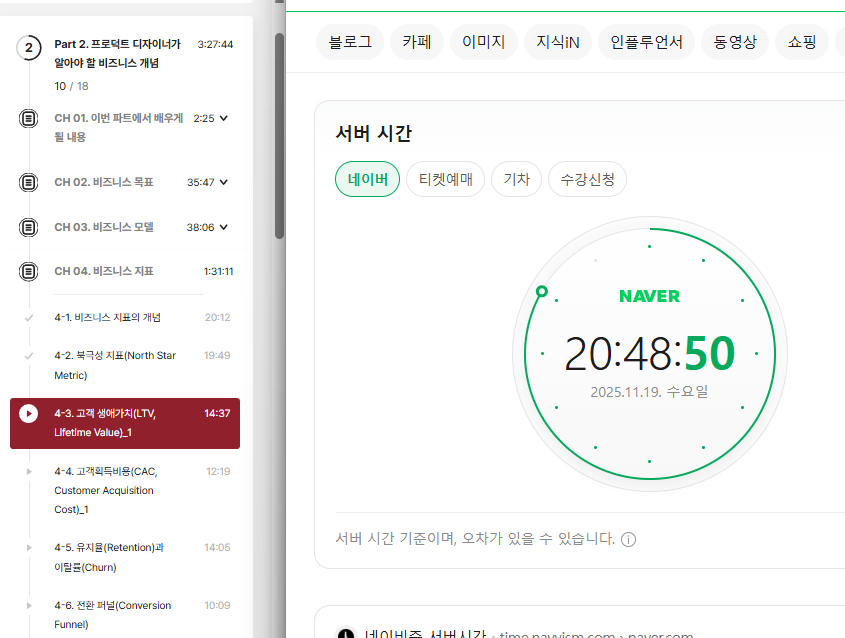Click the 서버 시간 기준이며 notice text
Image resolution: width=845 pixels, height=638 pixels.
(475, 538)
